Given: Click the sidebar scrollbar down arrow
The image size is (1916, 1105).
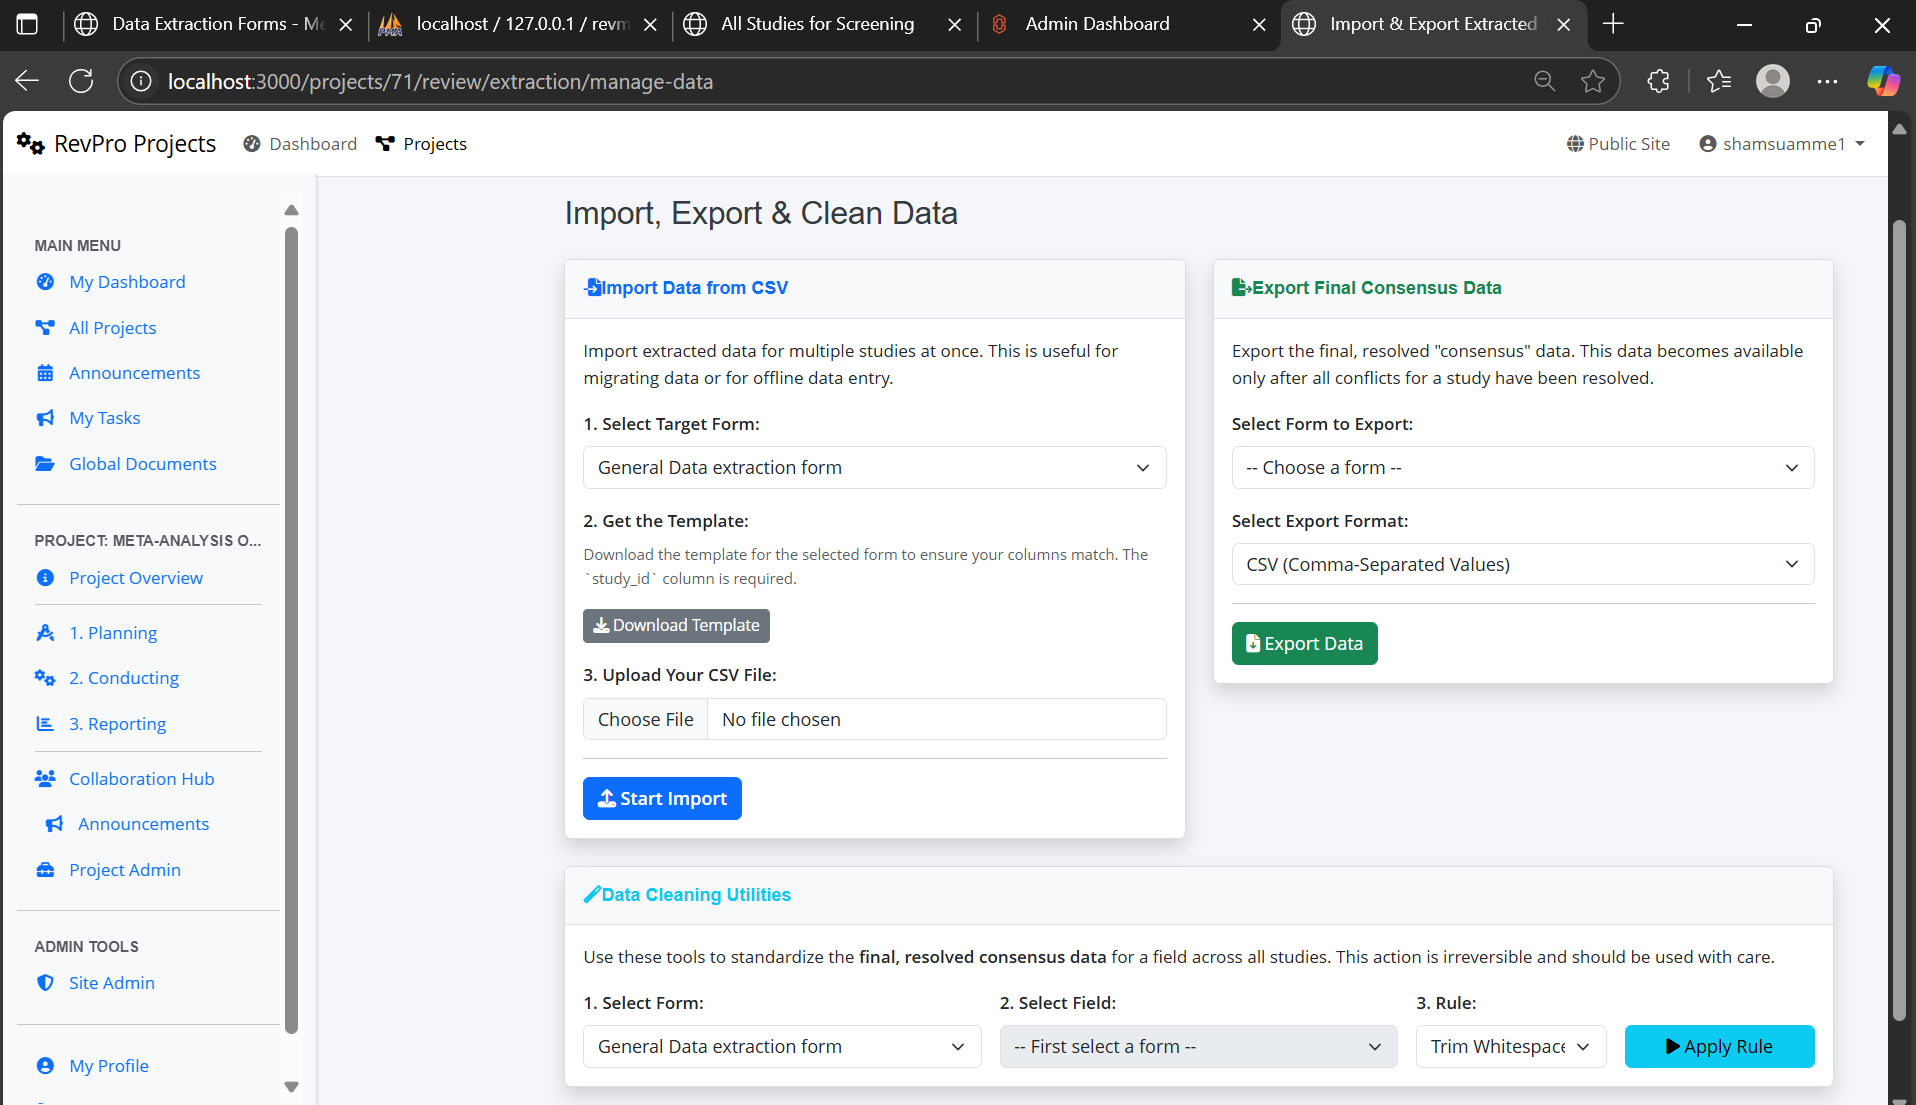Looking at the screenshot, I should 291,1087.
